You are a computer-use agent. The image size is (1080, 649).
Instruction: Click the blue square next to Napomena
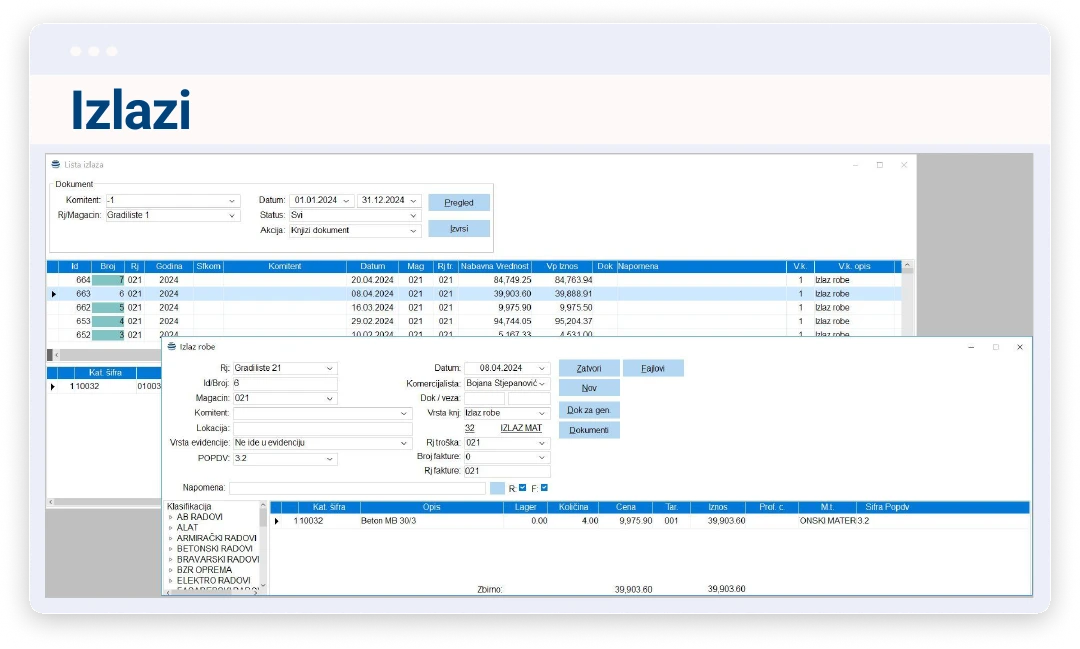[x=497, y=488]
